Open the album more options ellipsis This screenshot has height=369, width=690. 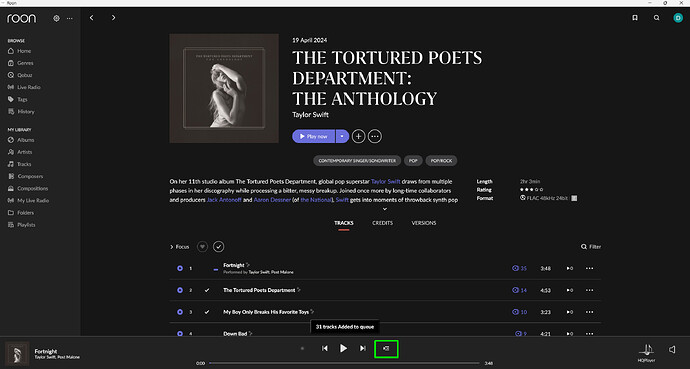click(374, 136)
